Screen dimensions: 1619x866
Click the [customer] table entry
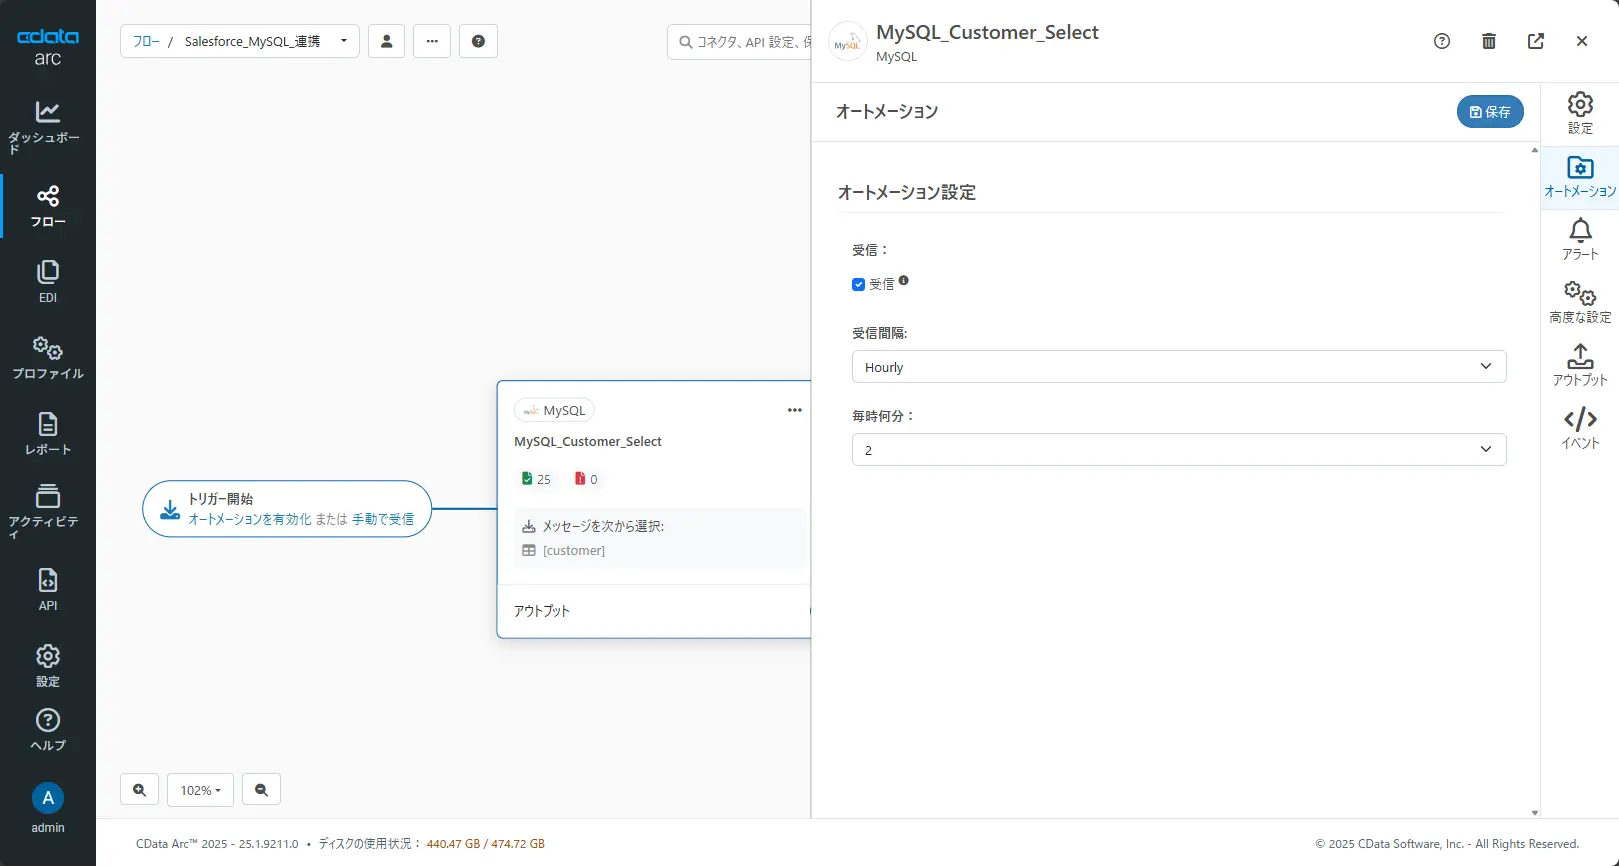click(x=573, y=551)
